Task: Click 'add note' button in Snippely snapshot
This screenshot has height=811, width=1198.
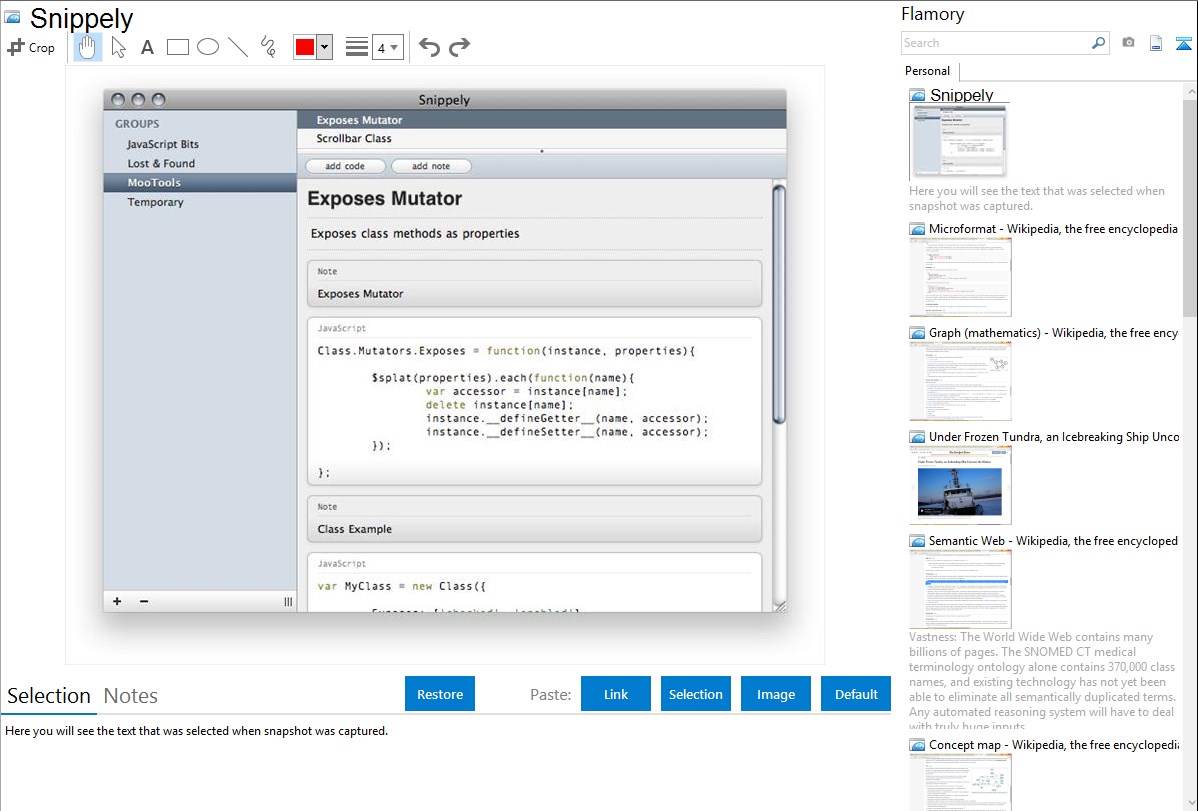Action: [431, 166]
